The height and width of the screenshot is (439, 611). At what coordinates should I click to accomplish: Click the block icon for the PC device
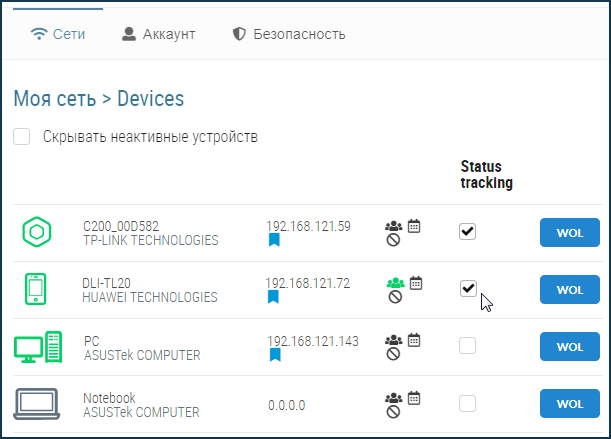click(x=395, y=354)
